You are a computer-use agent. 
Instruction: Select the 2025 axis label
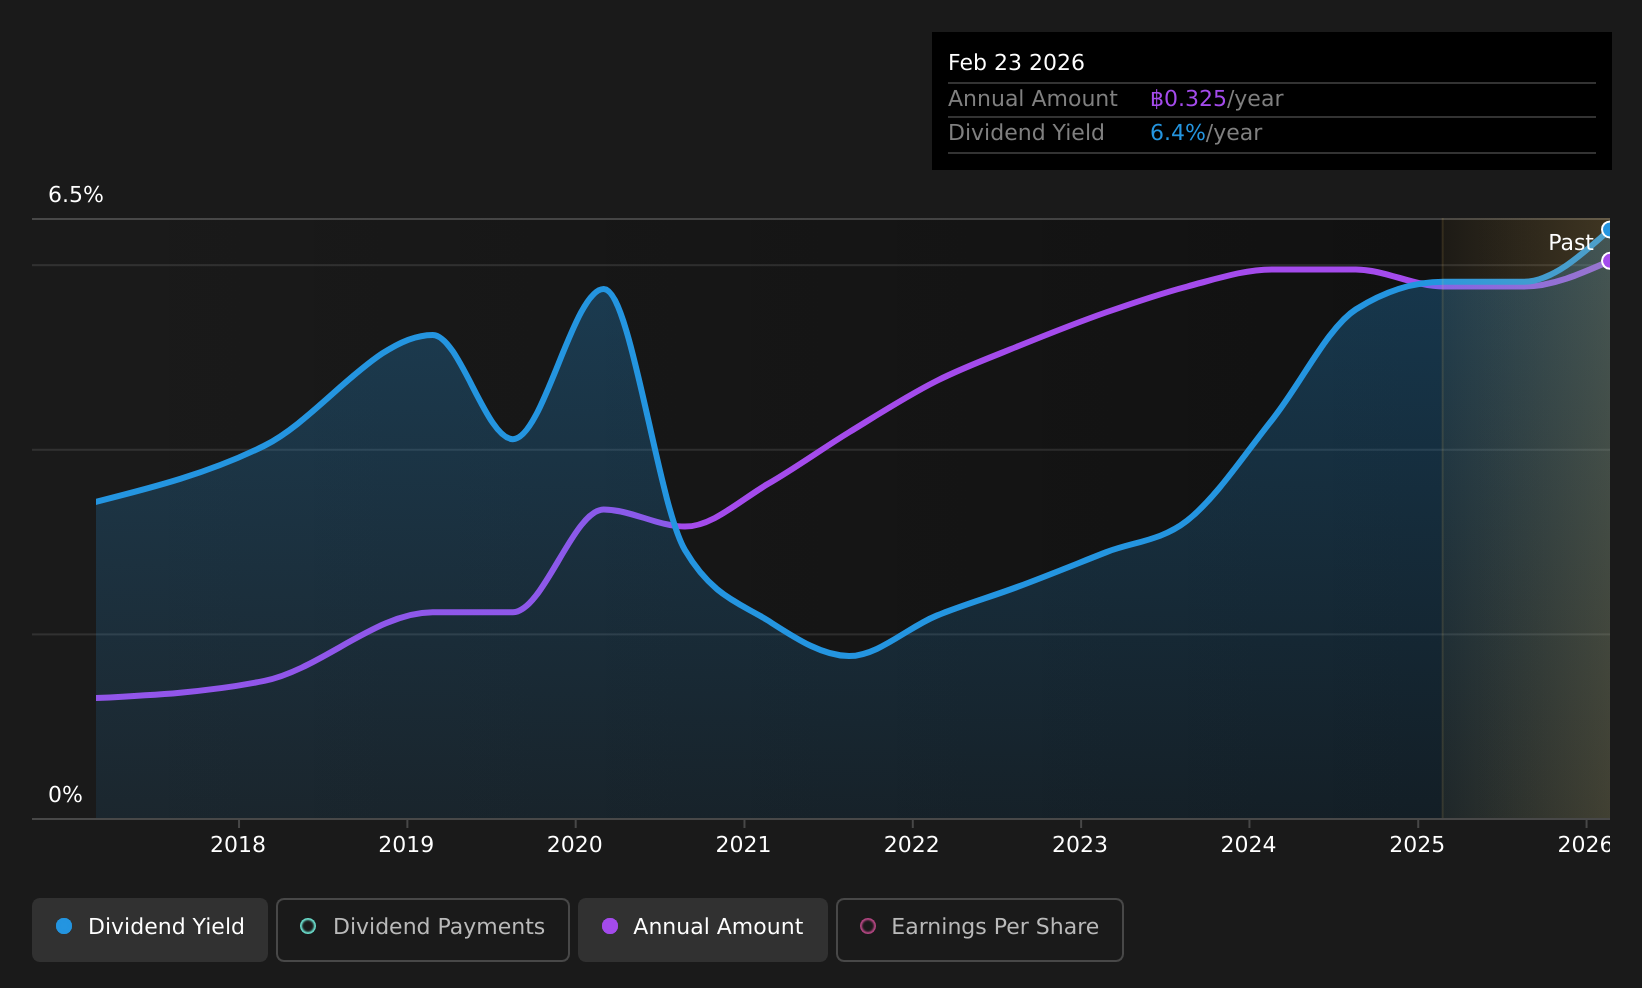[x=1419, y=845]
